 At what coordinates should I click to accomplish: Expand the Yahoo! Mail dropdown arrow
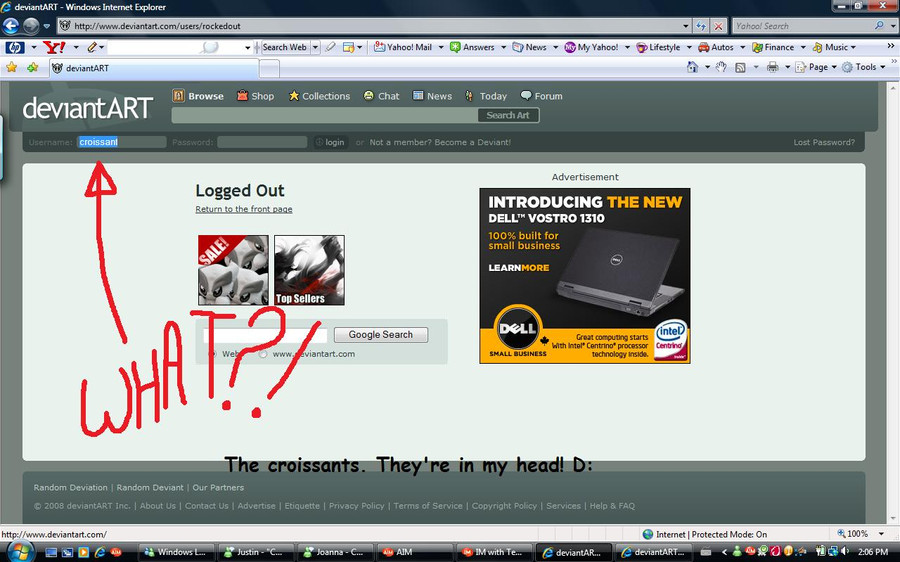pos(441,47)
